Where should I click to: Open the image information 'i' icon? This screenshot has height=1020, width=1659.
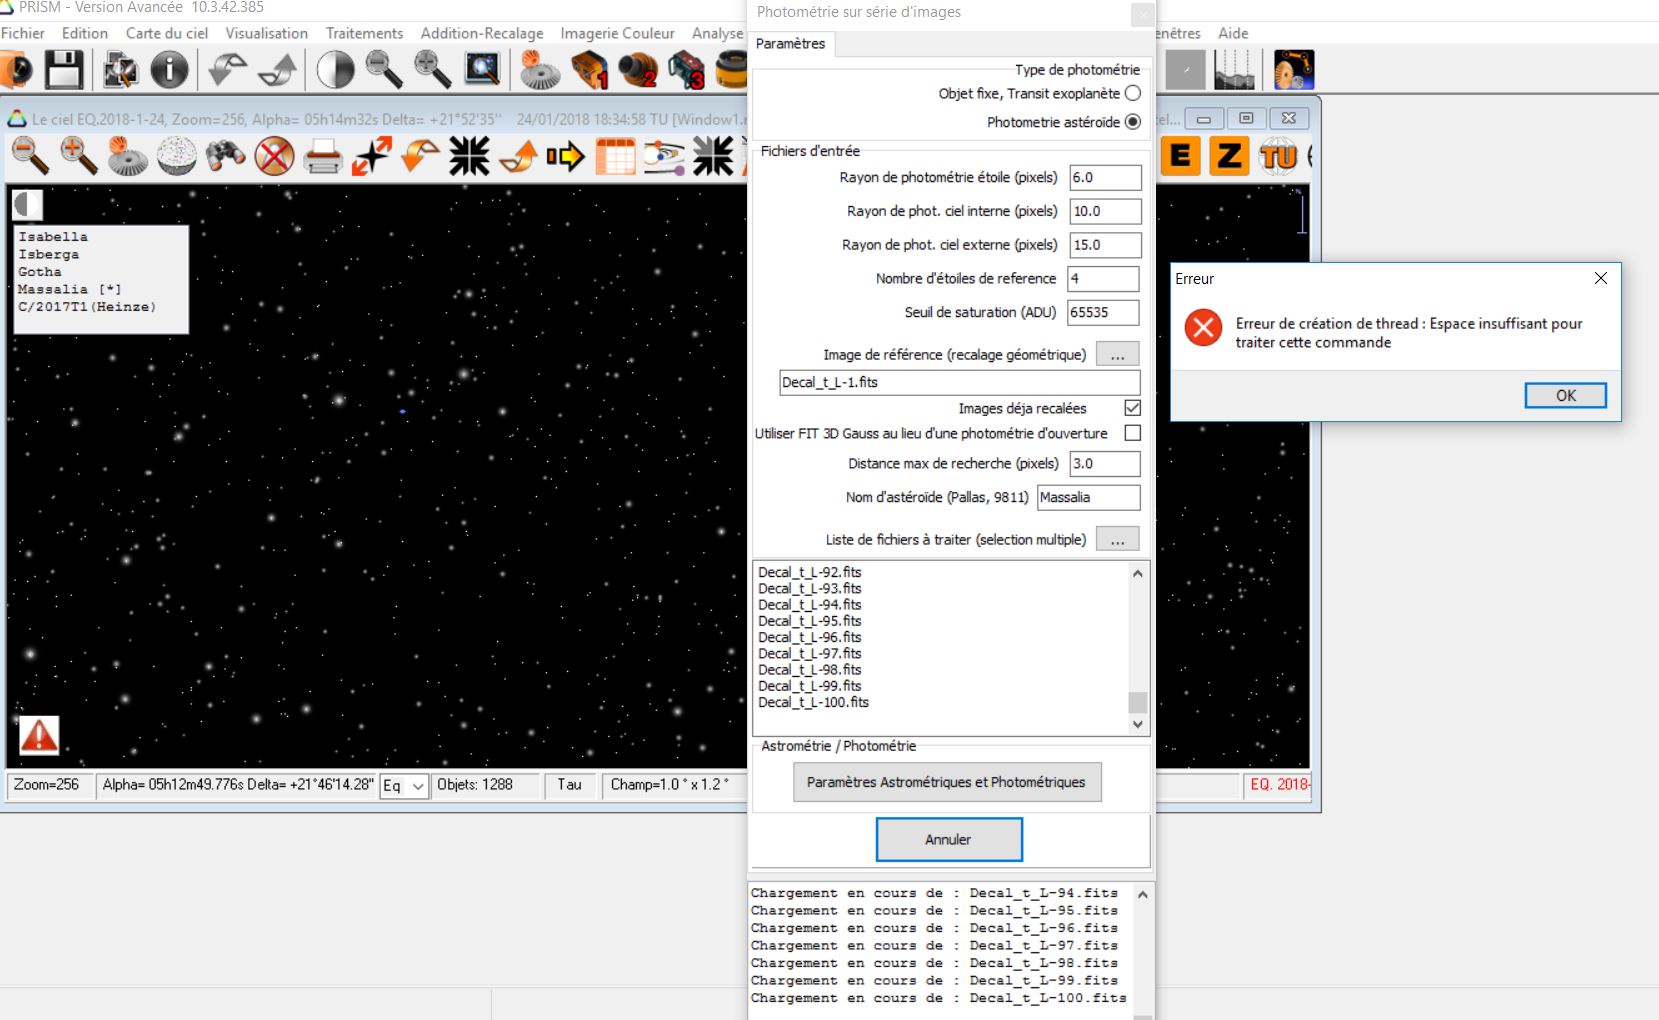click(169, 71)
